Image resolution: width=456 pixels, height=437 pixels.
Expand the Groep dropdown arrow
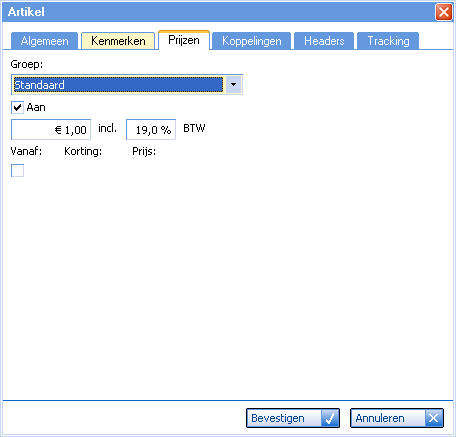pos(233,85)
